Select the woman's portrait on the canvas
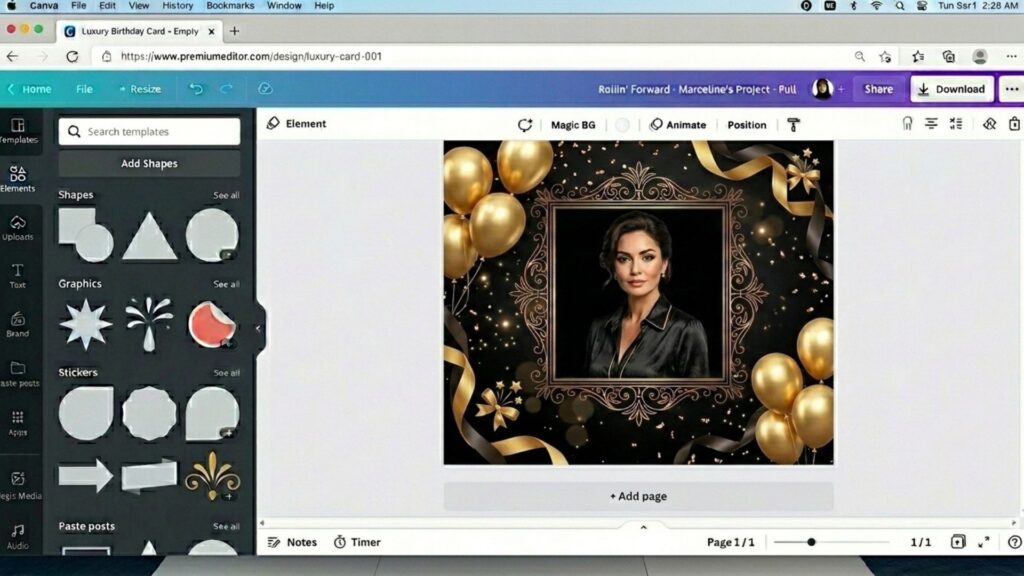 click(638, 294)
